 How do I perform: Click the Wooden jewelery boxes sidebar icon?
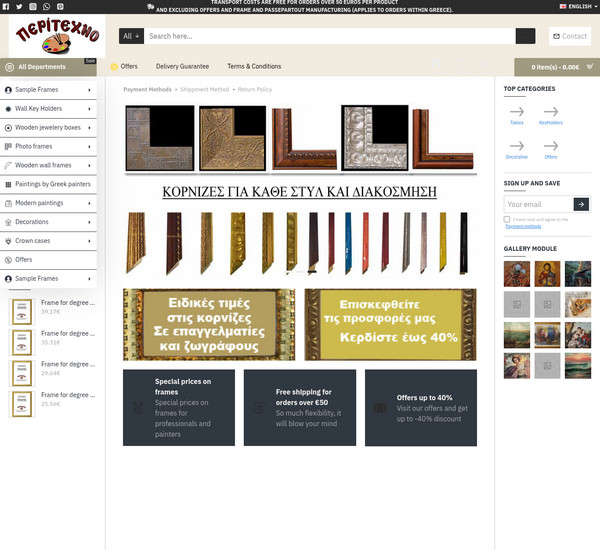(x=8, y=127)
